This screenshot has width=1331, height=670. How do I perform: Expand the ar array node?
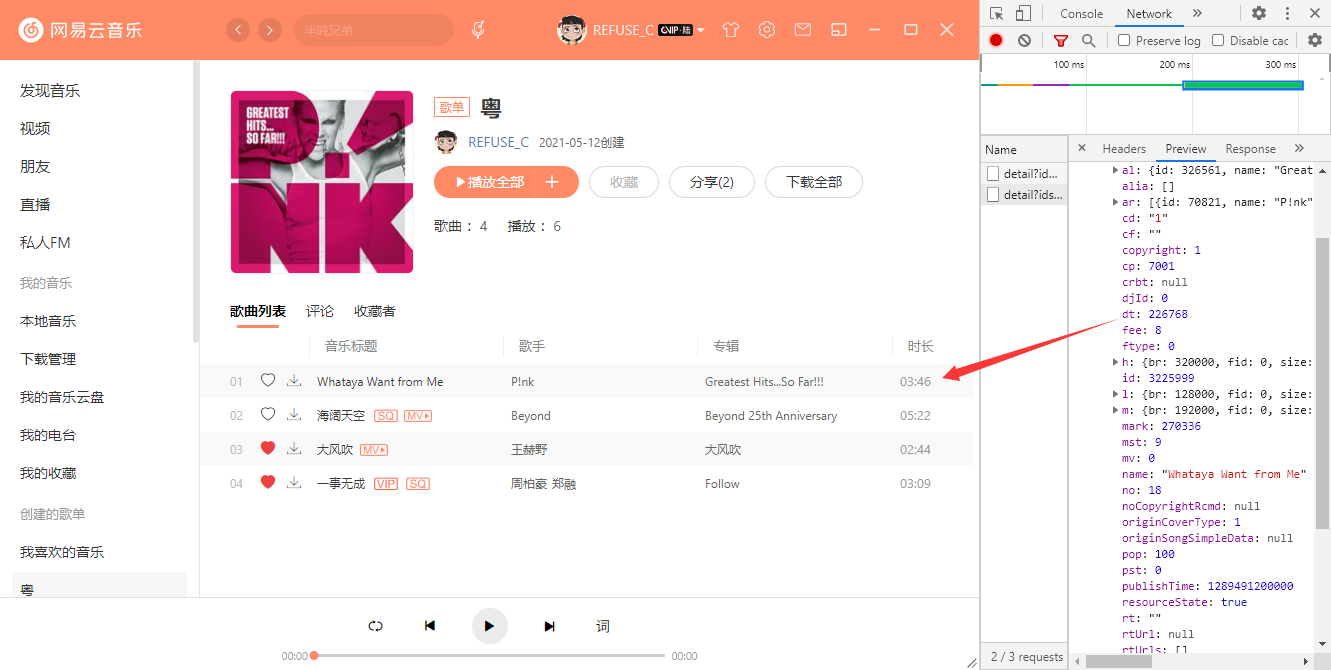(x=1116, y=202)
